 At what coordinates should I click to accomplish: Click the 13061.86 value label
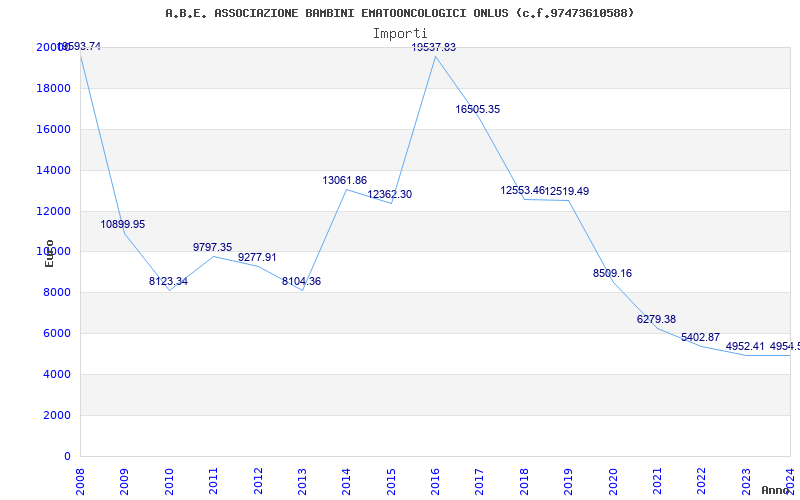(344, 181)
